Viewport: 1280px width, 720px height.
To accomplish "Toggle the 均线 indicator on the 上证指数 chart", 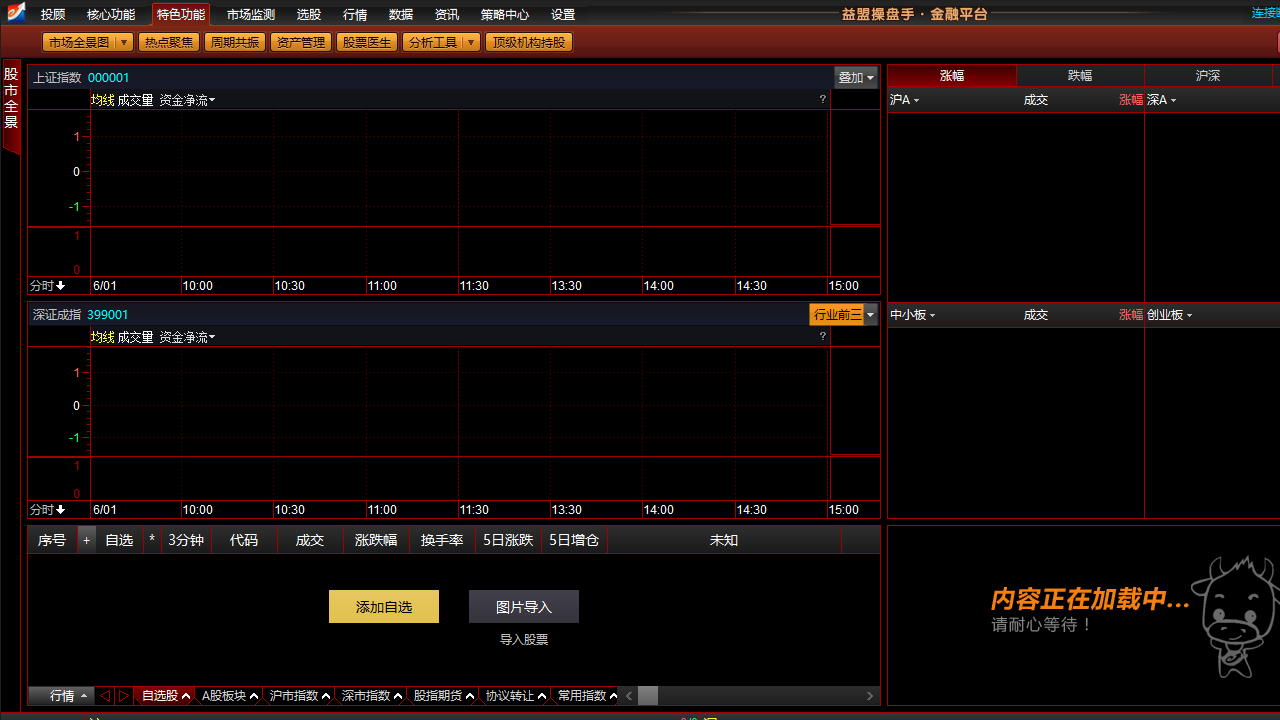I will (x=103, y=100).
